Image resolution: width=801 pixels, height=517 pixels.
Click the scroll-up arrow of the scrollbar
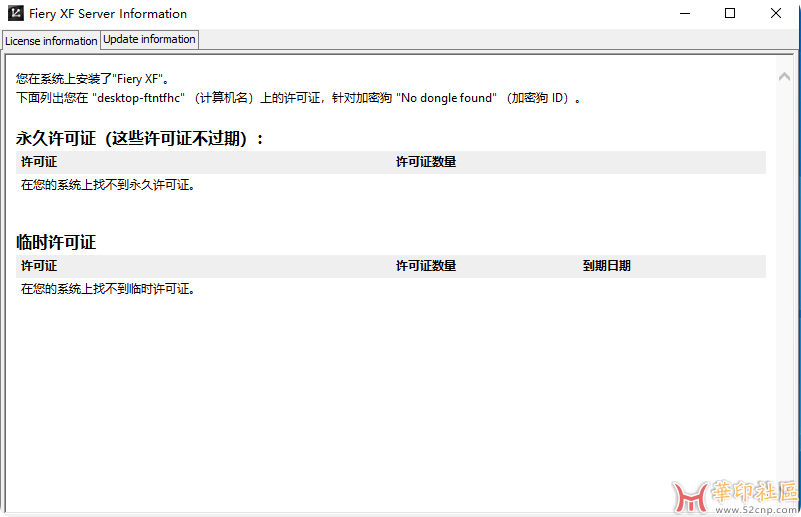[784, 77]
